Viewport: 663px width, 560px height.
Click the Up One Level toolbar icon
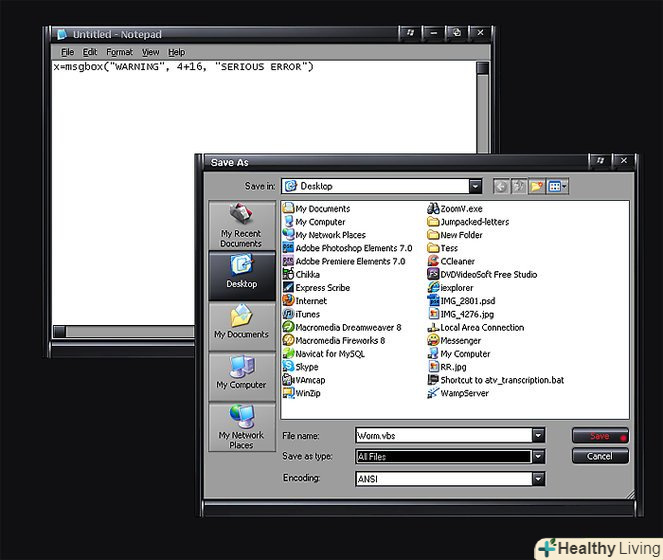(520, 186)
